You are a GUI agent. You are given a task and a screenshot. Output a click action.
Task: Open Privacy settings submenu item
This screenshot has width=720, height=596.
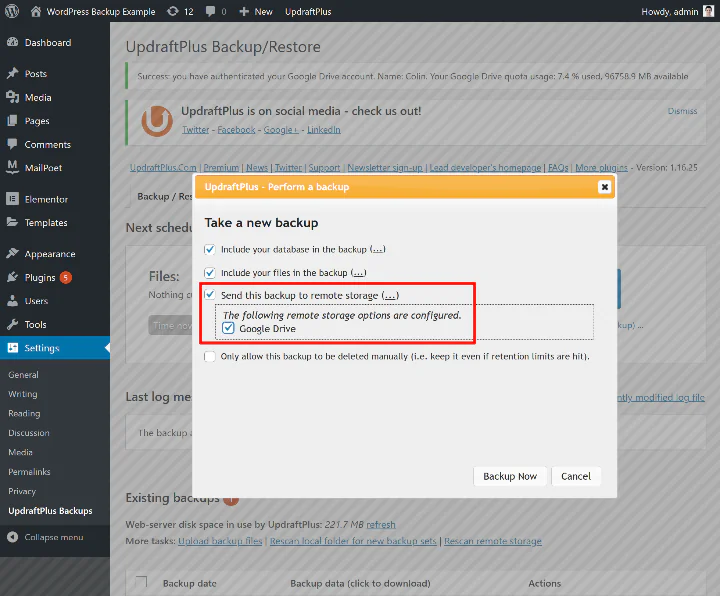(x=22, y=491)
